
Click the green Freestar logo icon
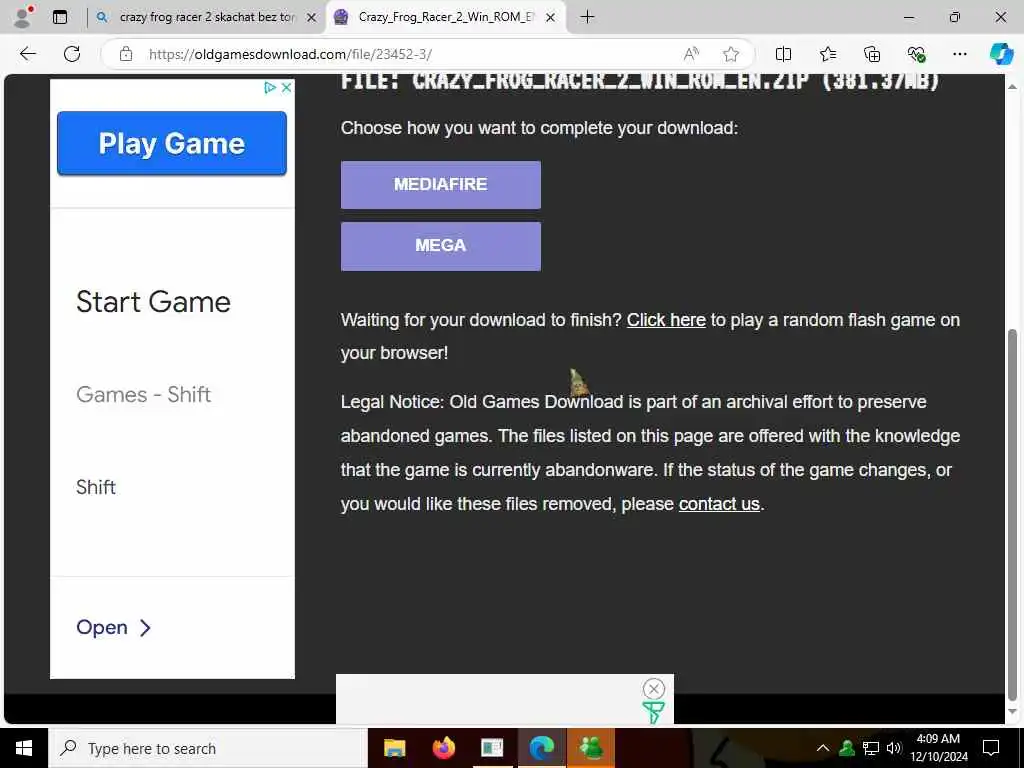pyautogui.click(x=653, y=712)
